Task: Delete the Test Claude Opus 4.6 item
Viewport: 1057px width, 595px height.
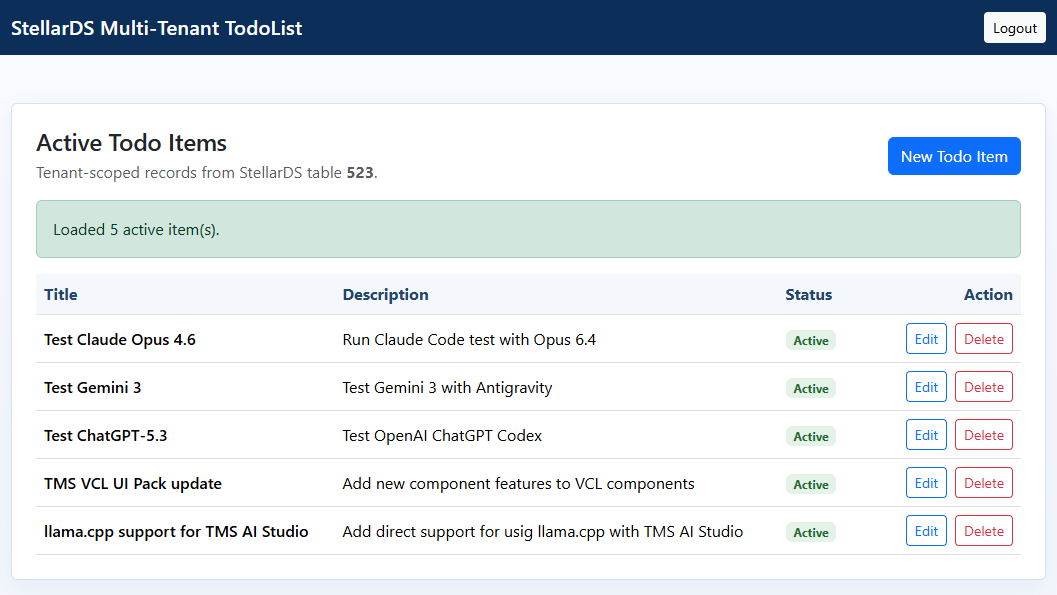Action: (983, 338)
